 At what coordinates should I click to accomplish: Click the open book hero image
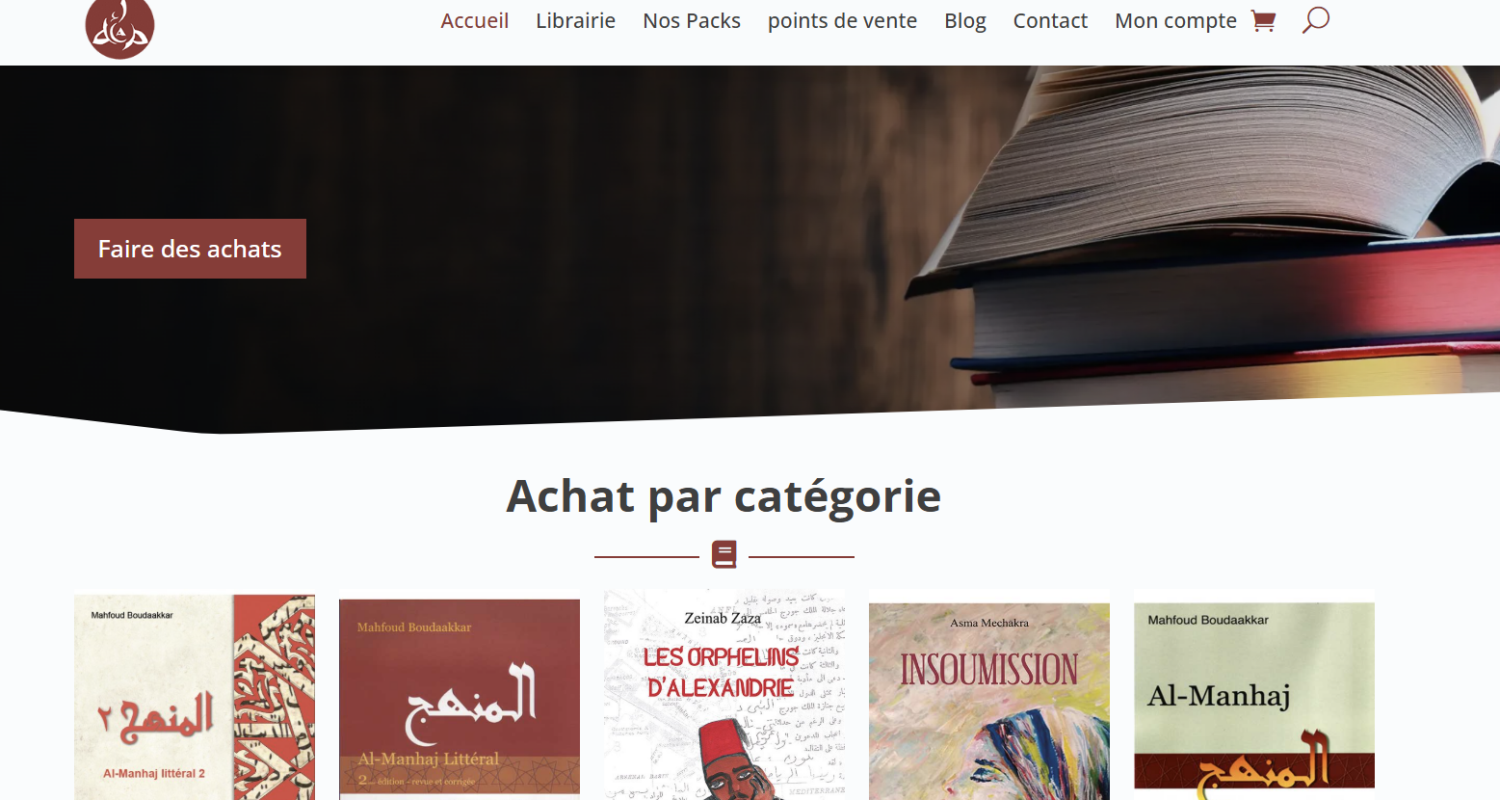1200,236
